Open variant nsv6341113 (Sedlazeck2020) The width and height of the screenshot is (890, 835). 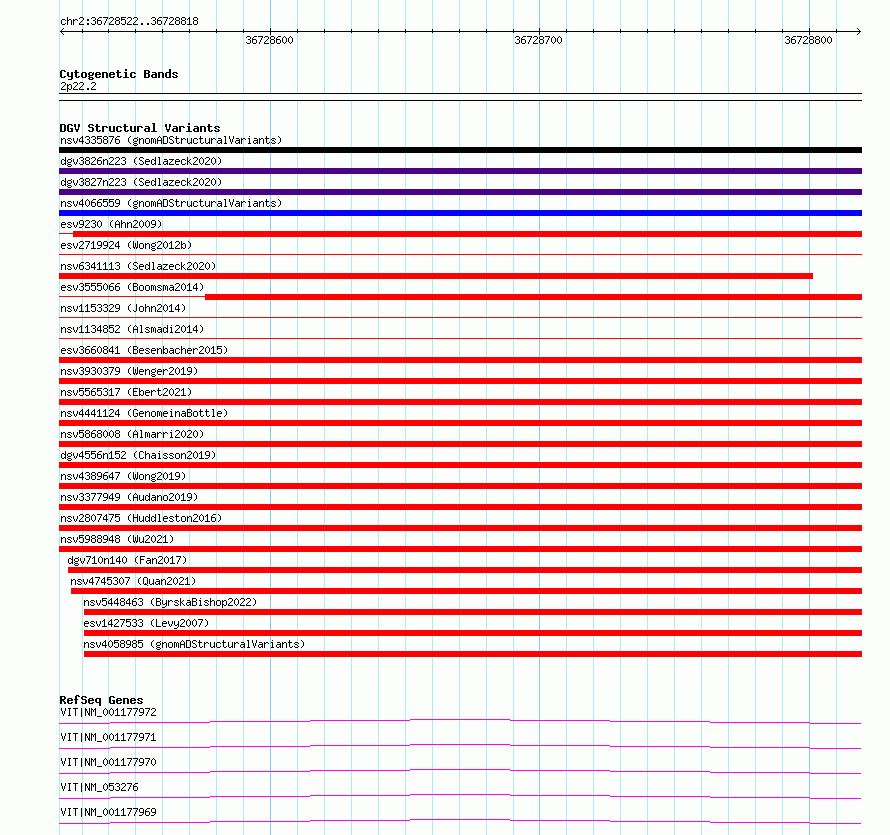(x=138, y=266)
